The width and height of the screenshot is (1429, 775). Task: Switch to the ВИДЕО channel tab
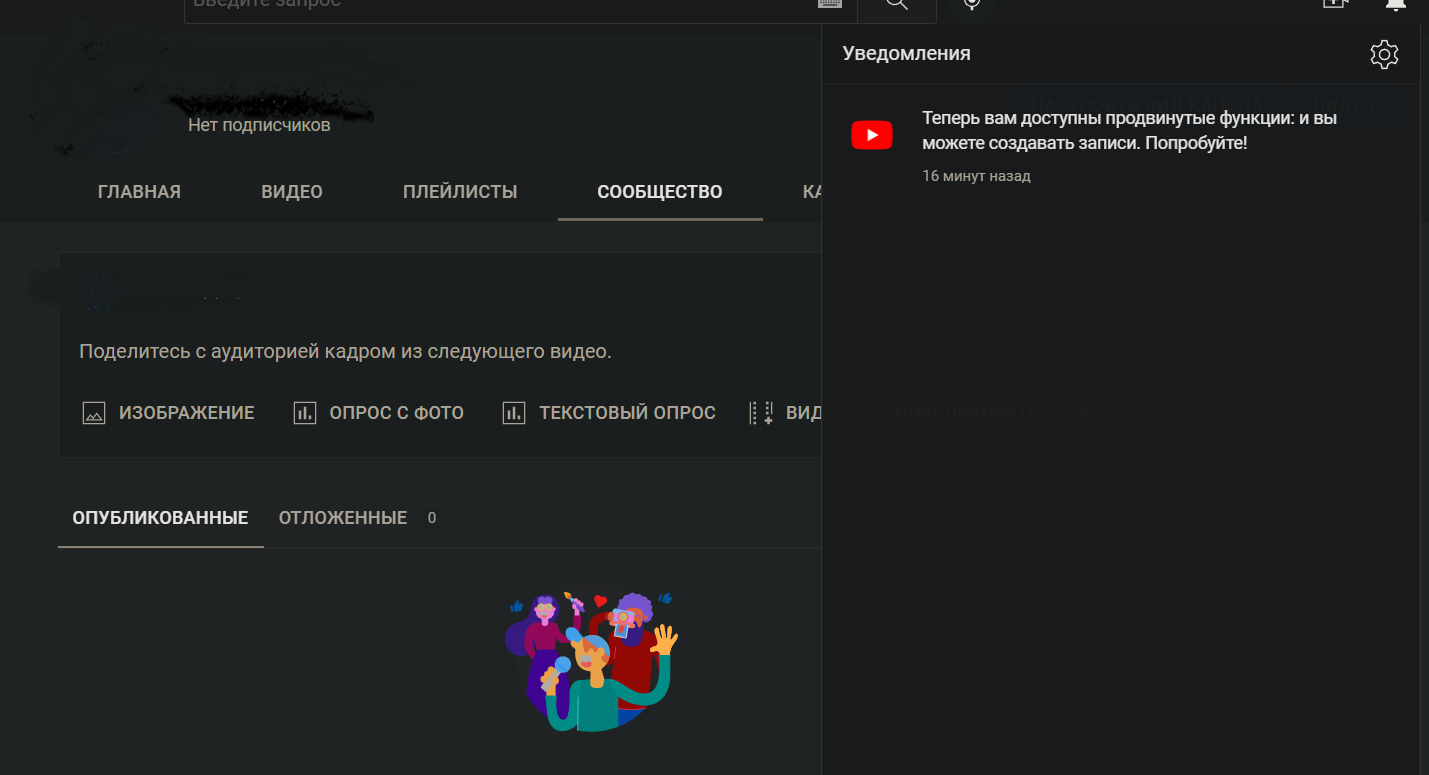292,192
